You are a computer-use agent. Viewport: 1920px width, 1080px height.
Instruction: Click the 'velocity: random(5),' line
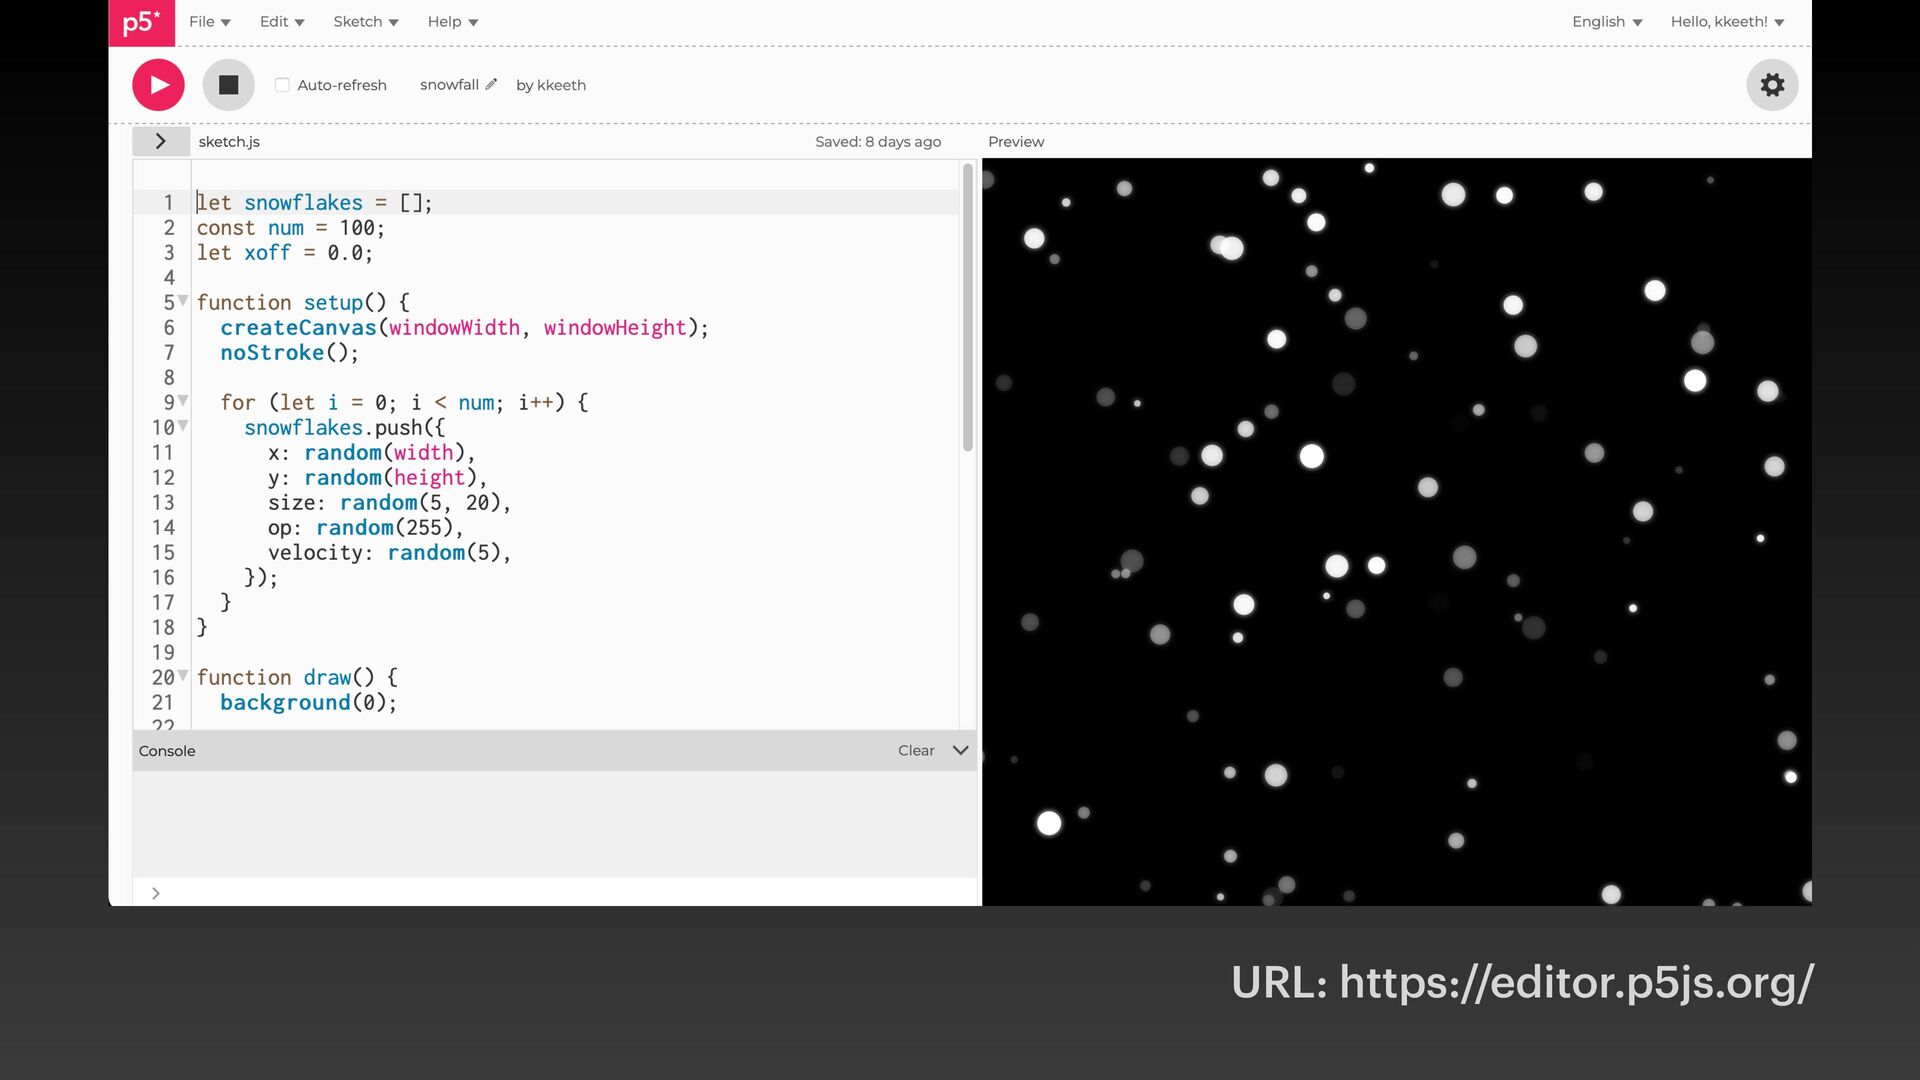pos(389,553)
